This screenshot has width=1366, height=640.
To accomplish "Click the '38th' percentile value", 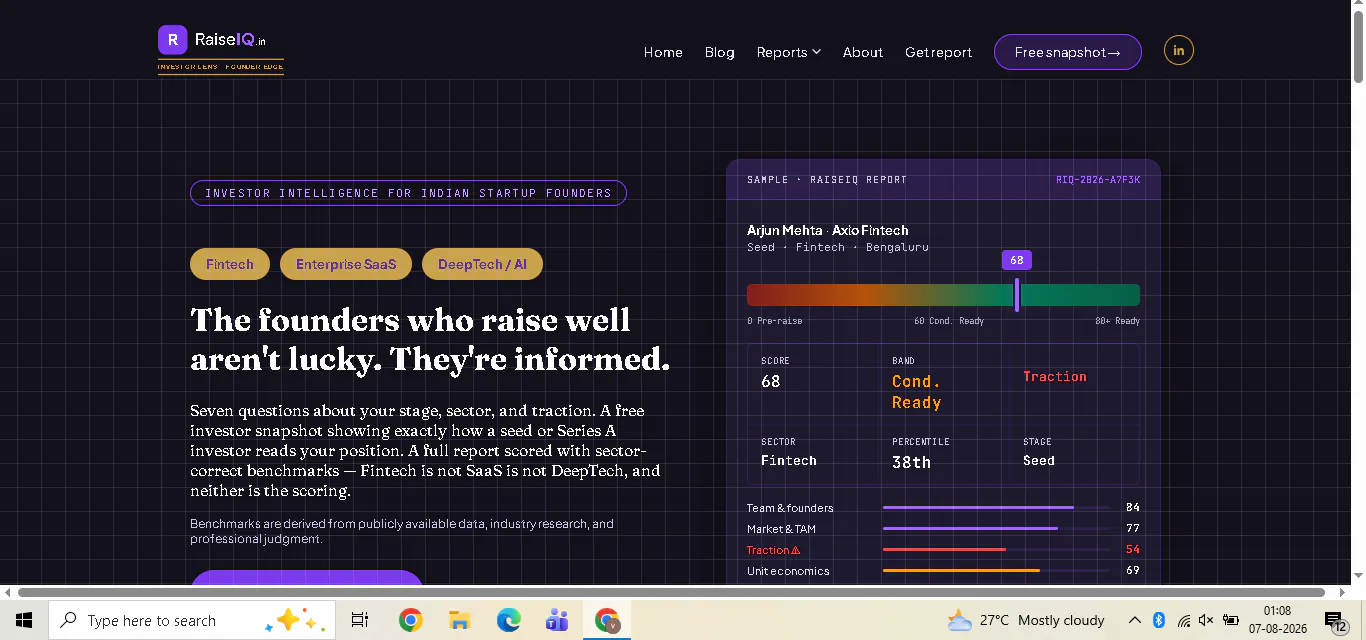I will pyautogui.click(x=911, y=462).
